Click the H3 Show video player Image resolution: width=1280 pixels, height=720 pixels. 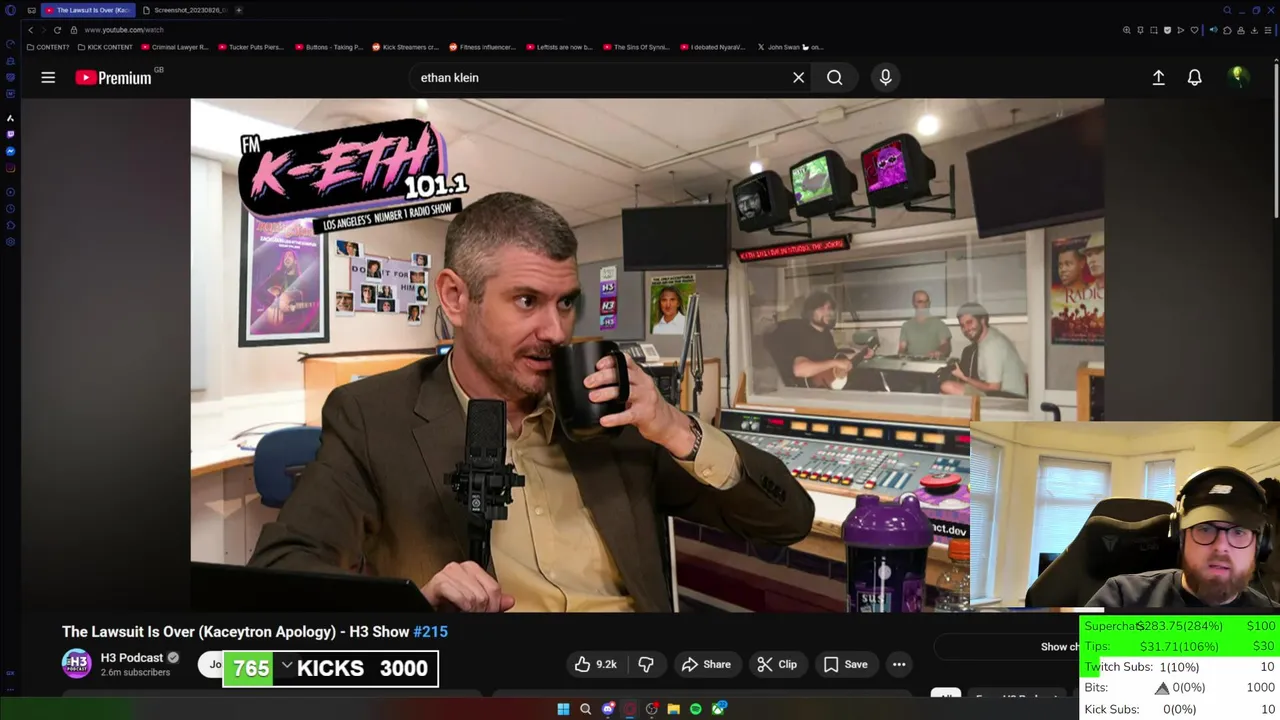(647, 355)
